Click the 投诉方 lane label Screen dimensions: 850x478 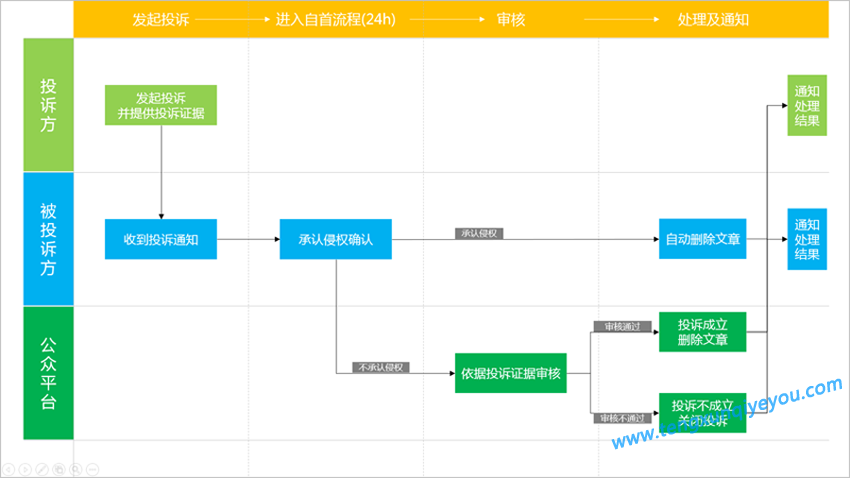(x=48, y=105)
